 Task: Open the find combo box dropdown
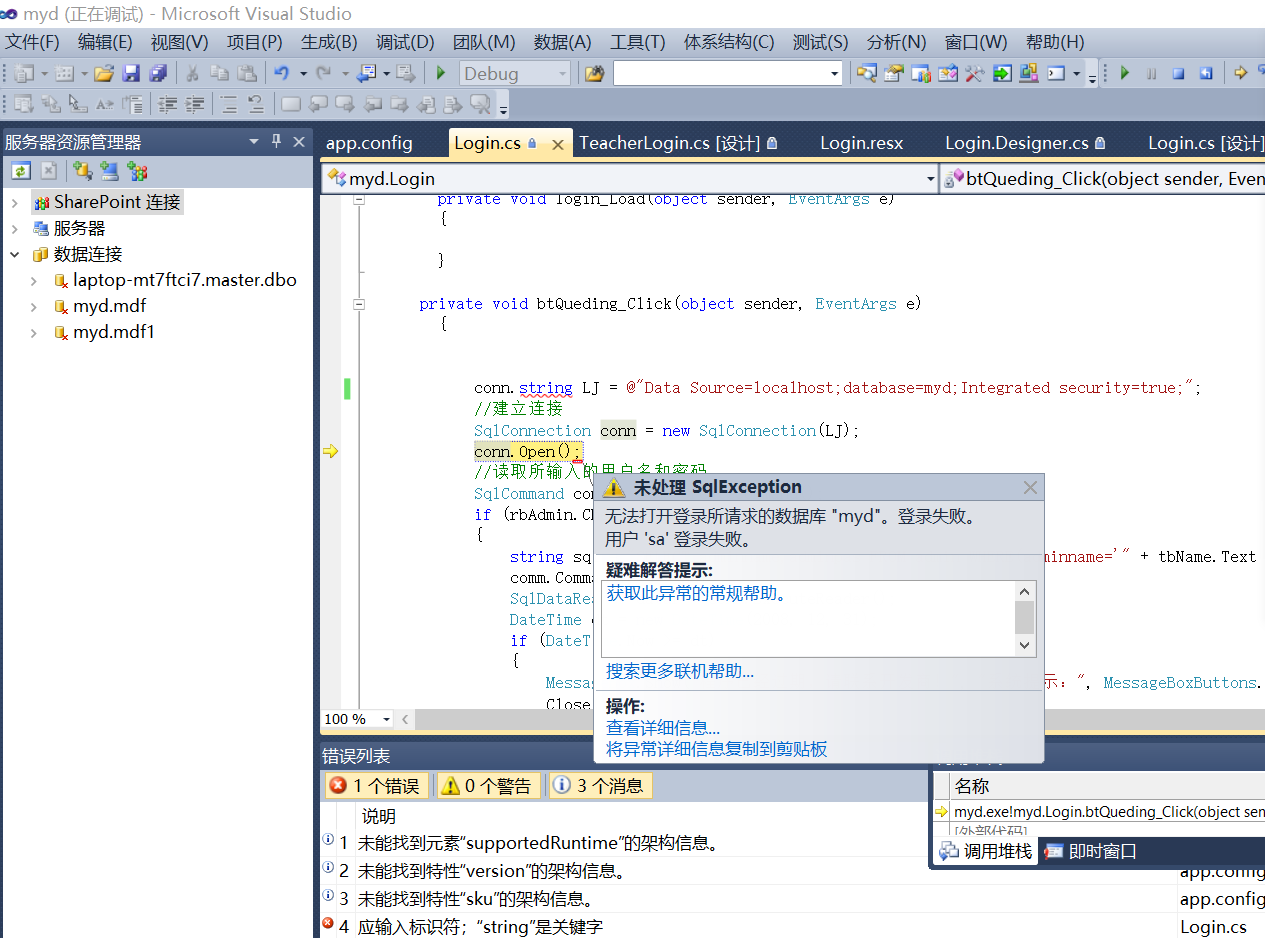click(x=835, y=73)
